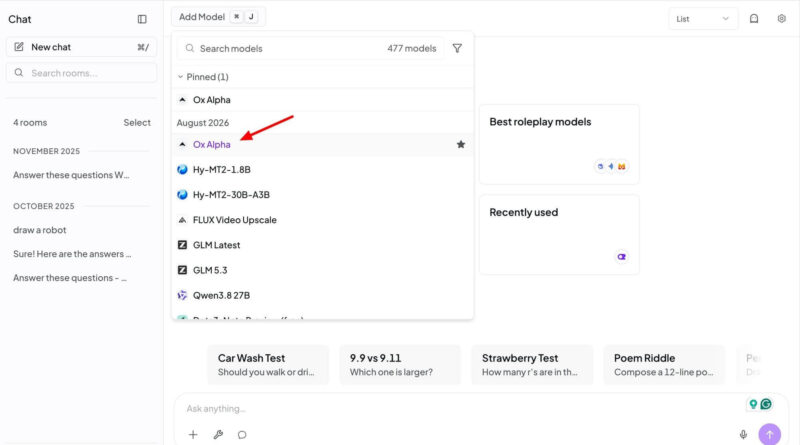The height and width of the screenshot is (445, 800).
Task: Open the Best roleplay models card
Action: (559, 145)
